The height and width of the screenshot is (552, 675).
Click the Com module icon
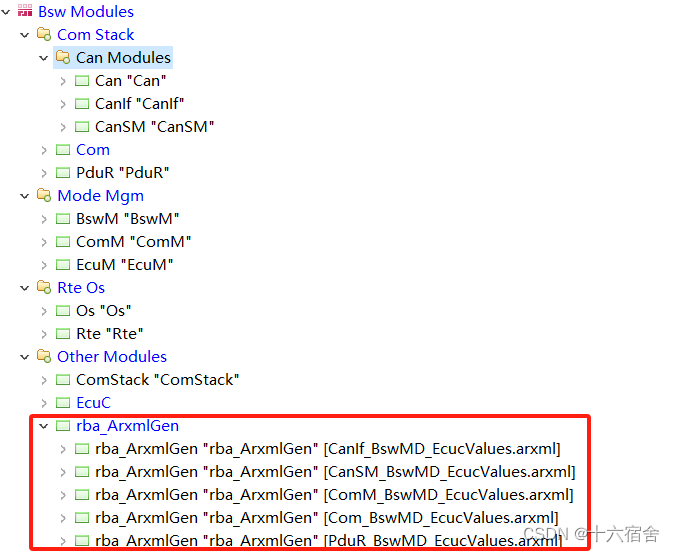click(x=63, y=149)
